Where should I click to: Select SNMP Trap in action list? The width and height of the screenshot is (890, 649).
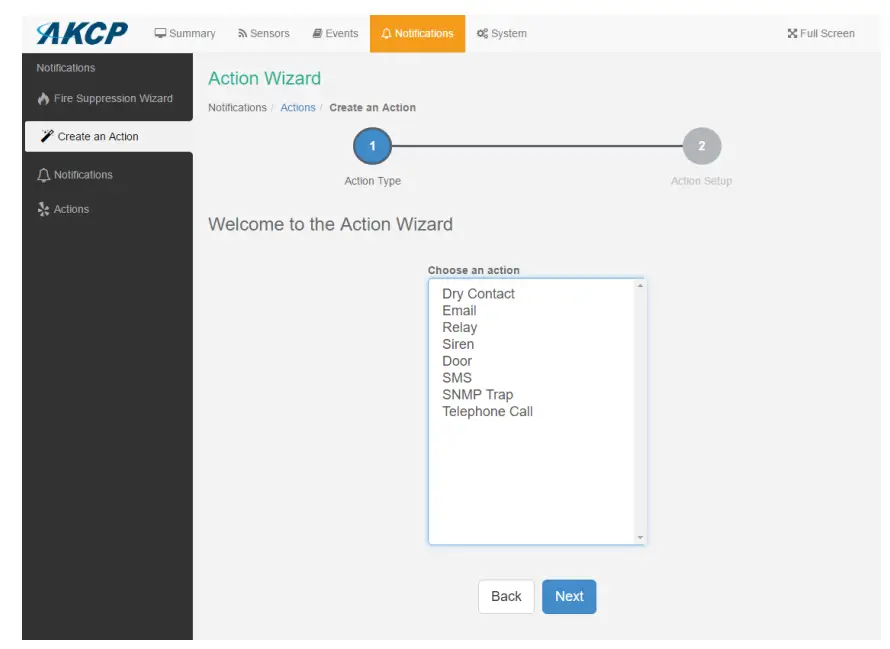click(x=477, y=395)
